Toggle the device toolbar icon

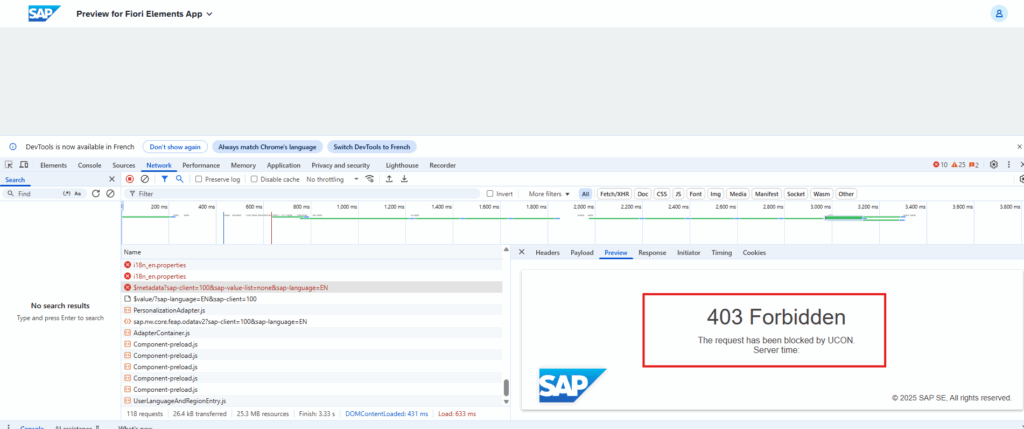point(24,165)
